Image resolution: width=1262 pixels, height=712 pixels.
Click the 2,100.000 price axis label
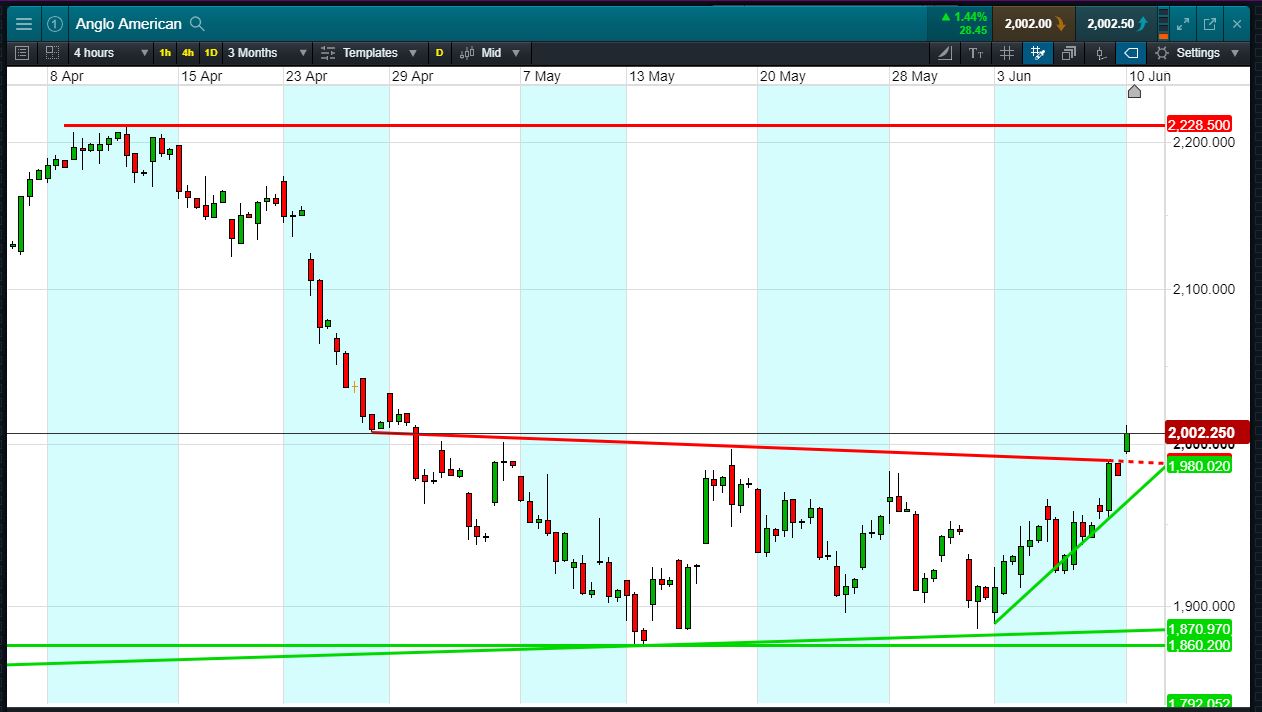coord(1204,290)
